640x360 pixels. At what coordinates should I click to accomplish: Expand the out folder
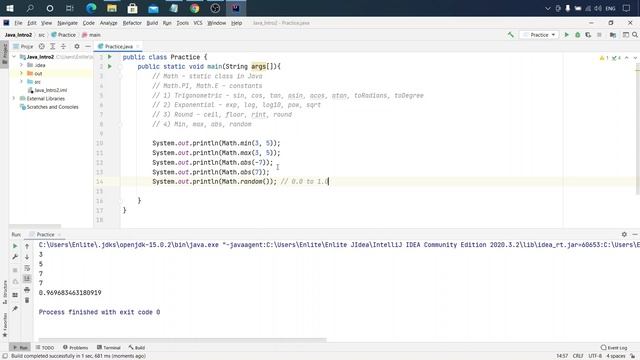click(21, 73)
